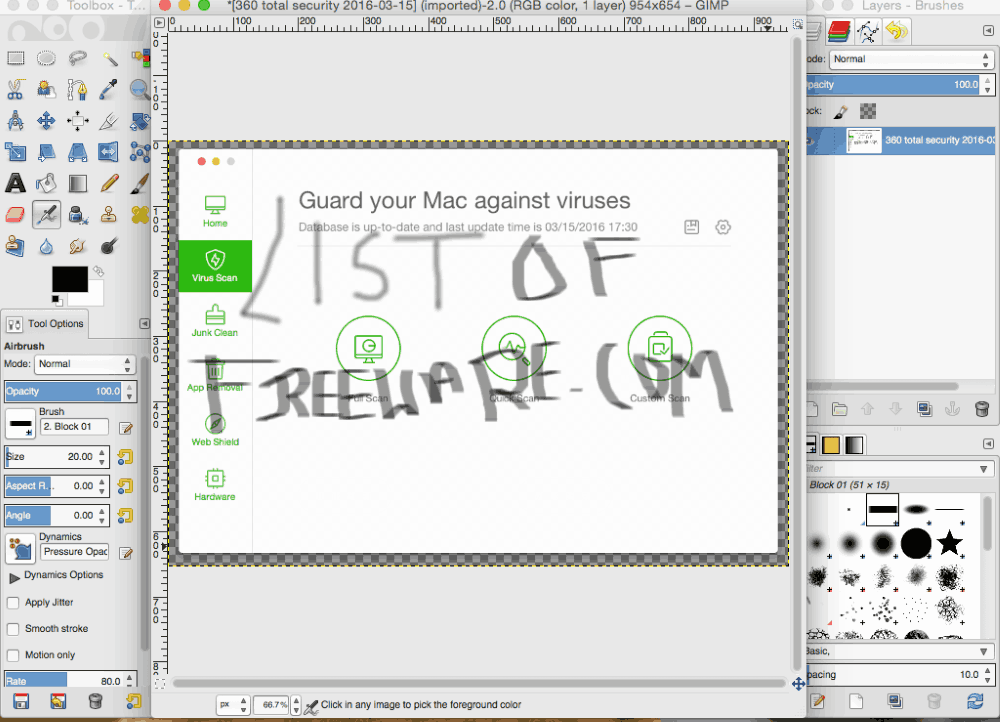Select the Paths tool
The width and height of the screenshot is (1000, 722).
pyautogui.click(x=77, y=89)
